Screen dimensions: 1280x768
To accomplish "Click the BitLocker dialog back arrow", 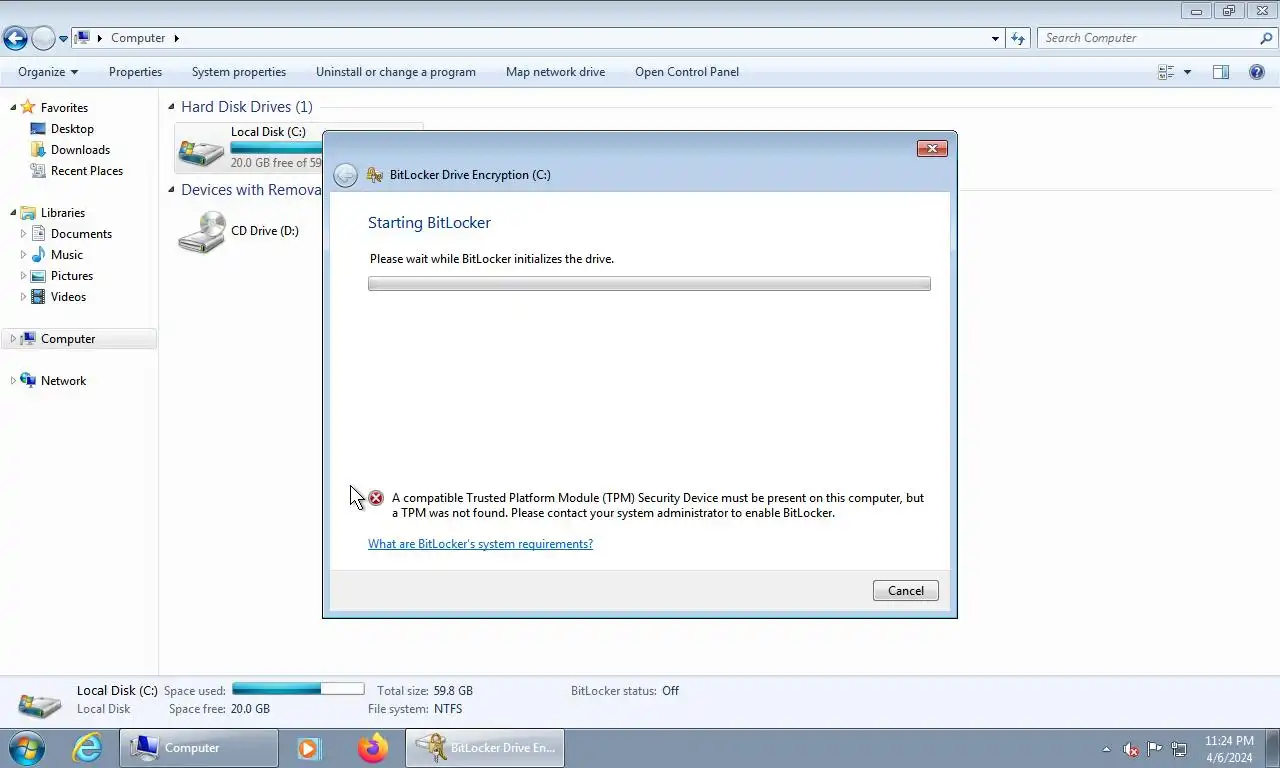I will (x=345, y=175).
